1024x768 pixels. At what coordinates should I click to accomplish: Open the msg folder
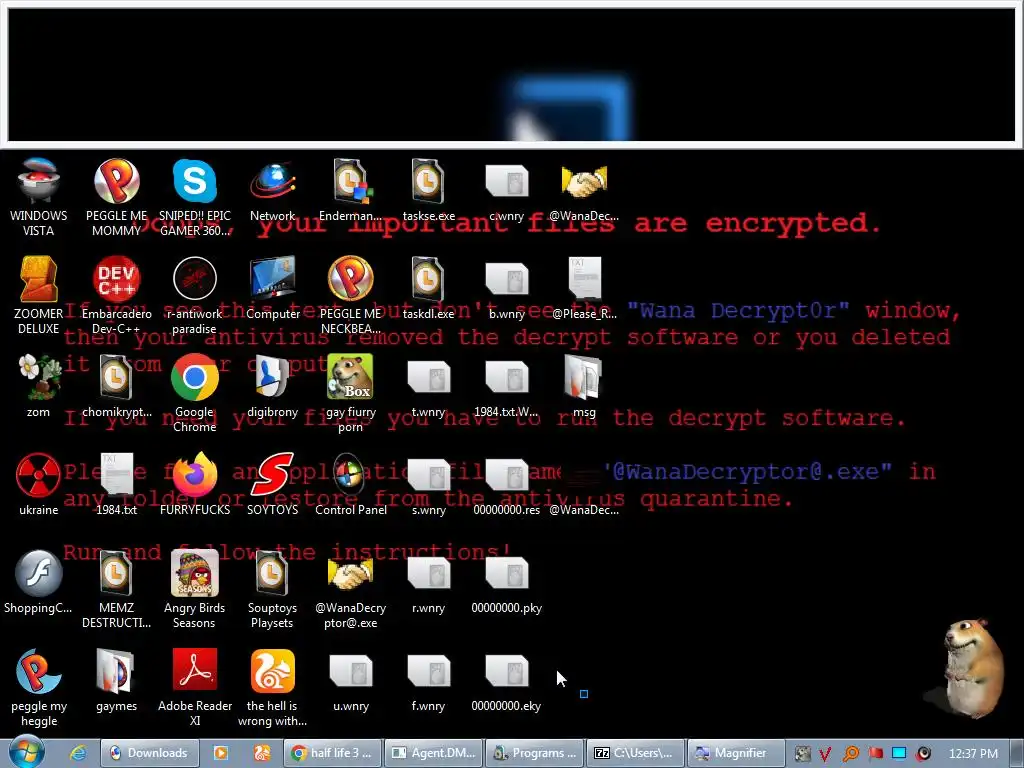click(584, 387)
